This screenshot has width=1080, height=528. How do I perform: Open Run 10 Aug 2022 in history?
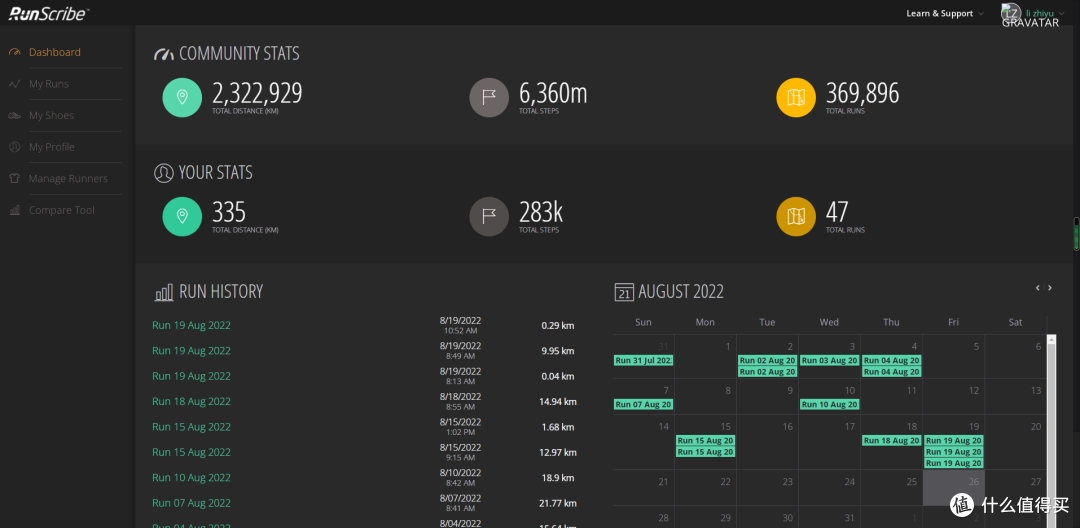click(x=191, y=478)
